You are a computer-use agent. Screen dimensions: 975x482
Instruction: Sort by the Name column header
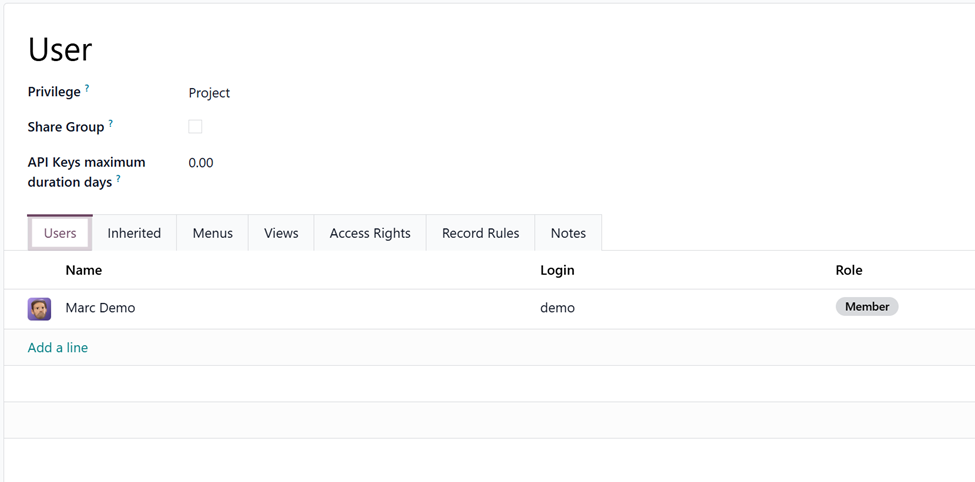click(84, 270)
